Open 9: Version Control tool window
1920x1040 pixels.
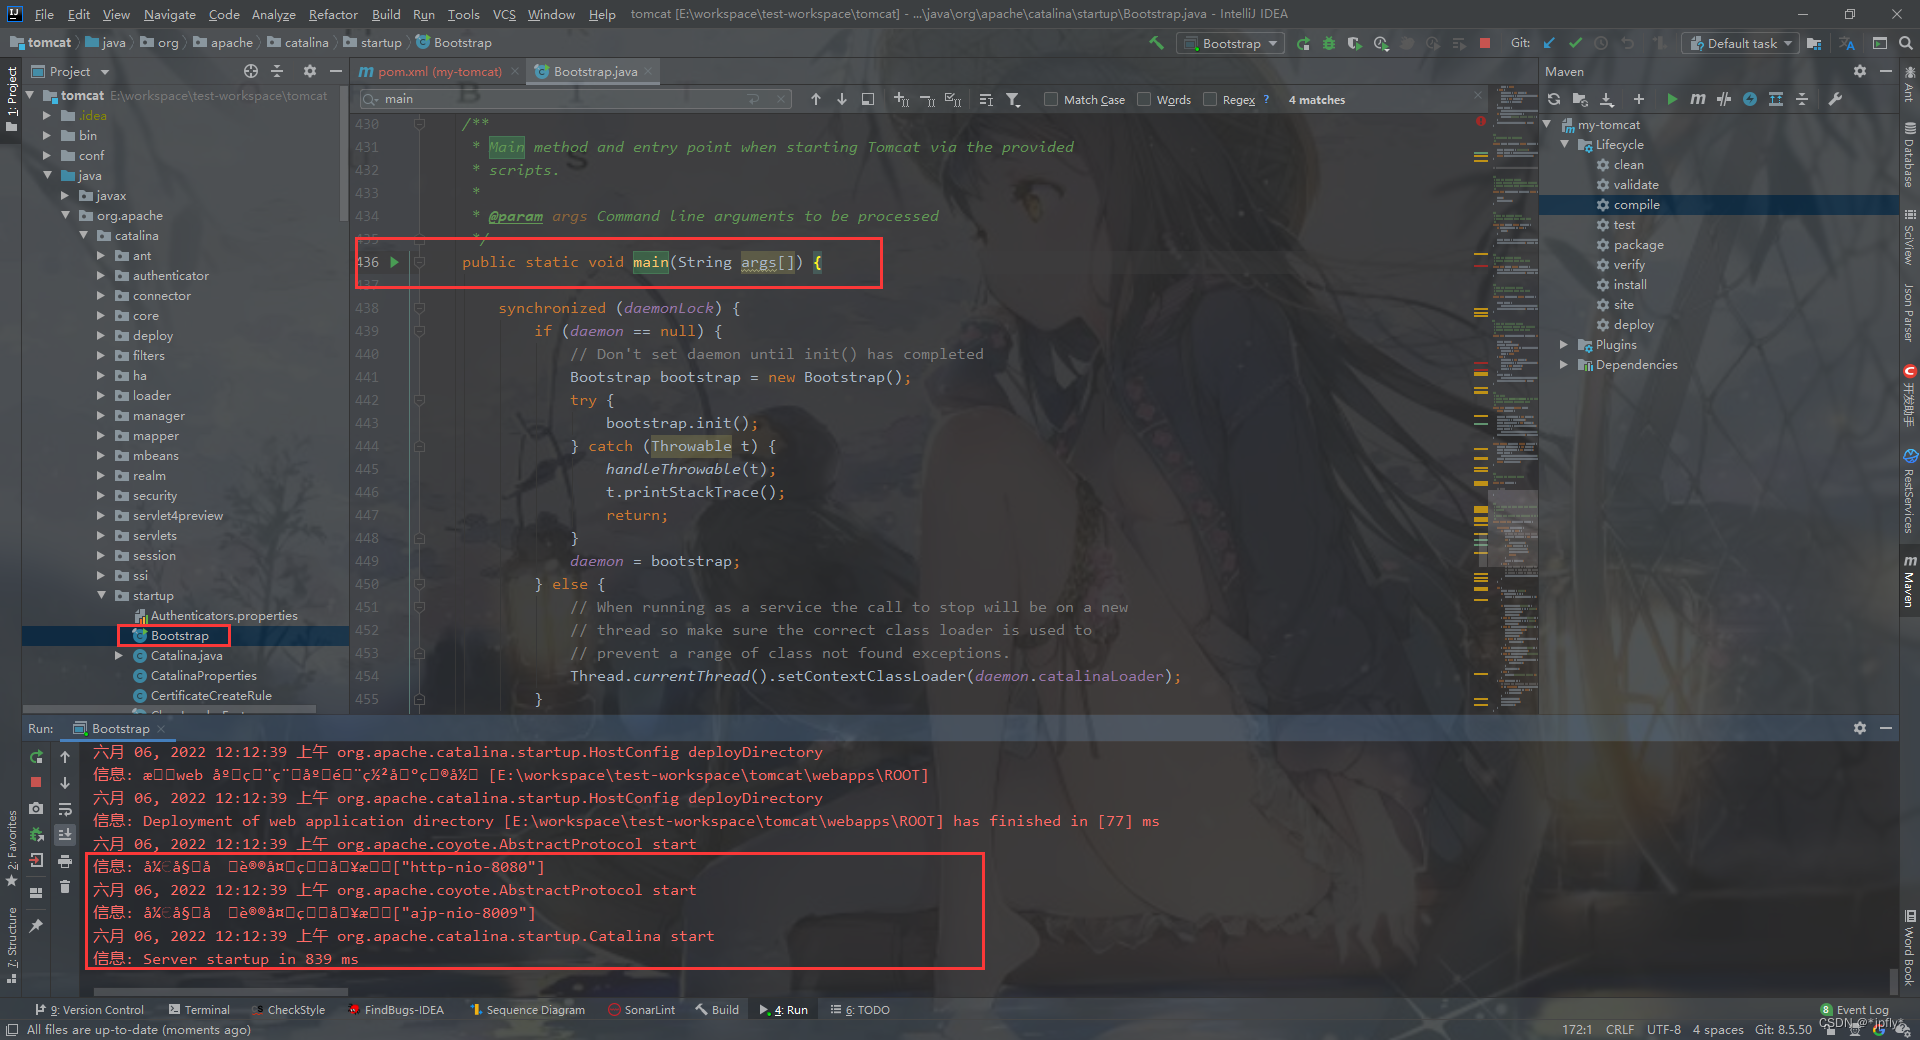90,1010
